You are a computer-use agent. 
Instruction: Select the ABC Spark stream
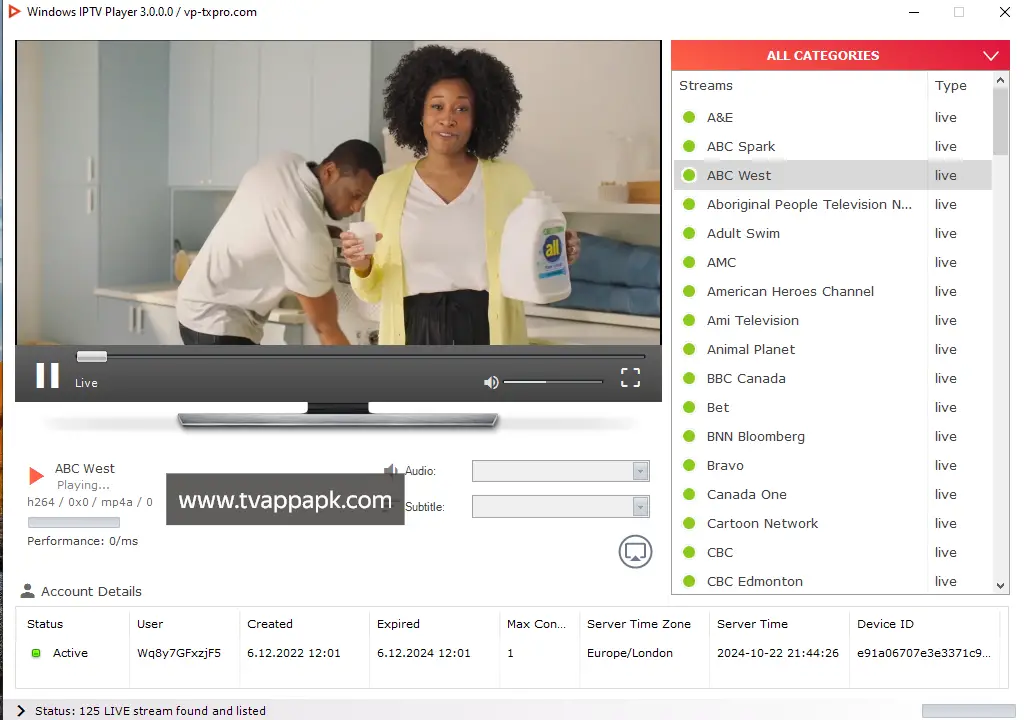pos(832,147)
